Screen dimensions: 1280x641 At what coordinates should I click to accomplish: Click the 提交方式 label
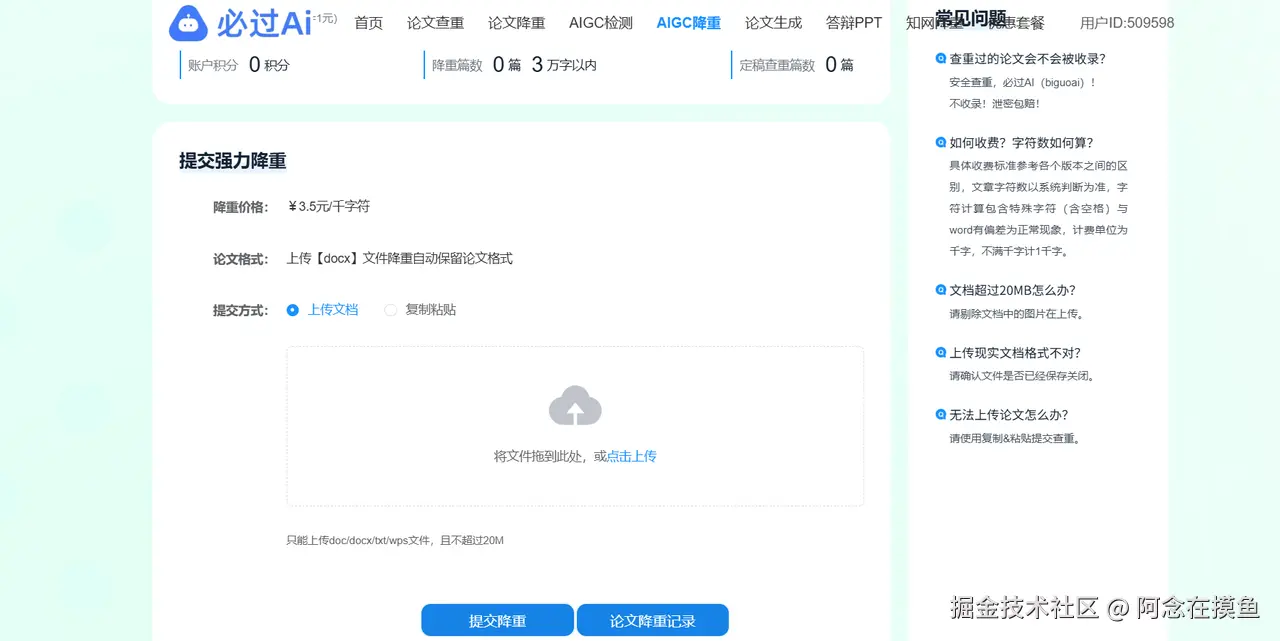point(241,310)
